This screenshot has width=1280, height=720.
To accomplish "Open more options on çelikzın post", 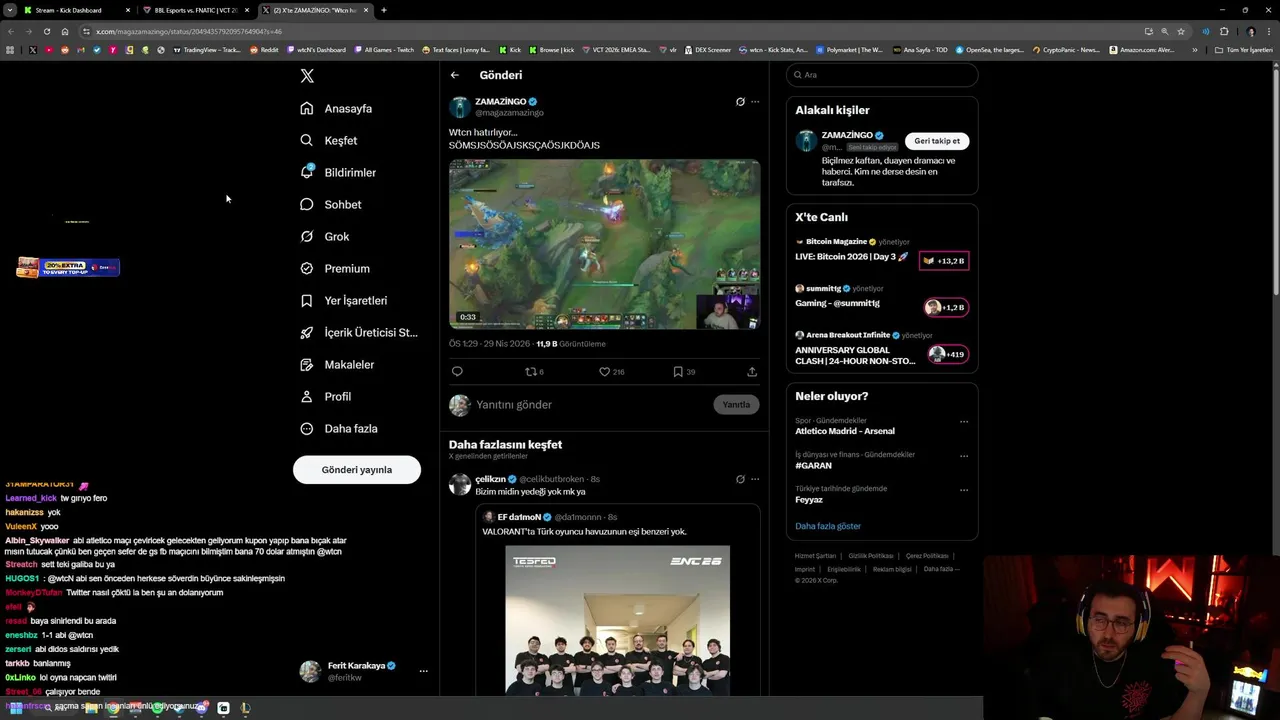I will coord(755,479).
